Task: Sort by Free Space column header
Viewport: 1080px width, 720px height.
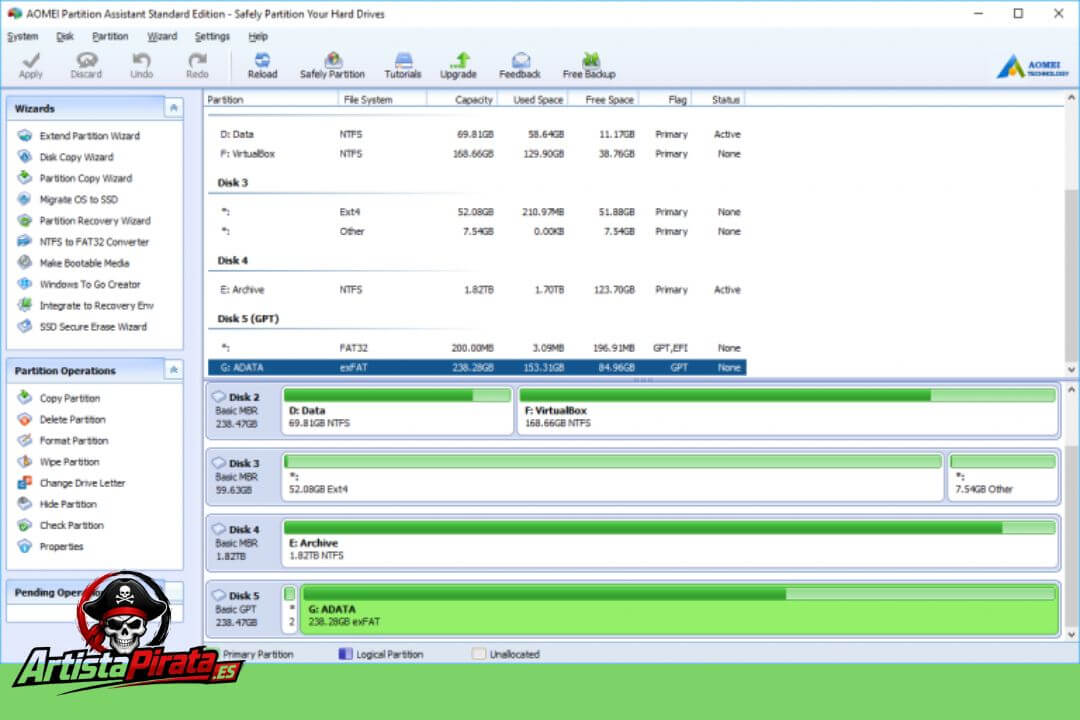Action: [603, 100]
